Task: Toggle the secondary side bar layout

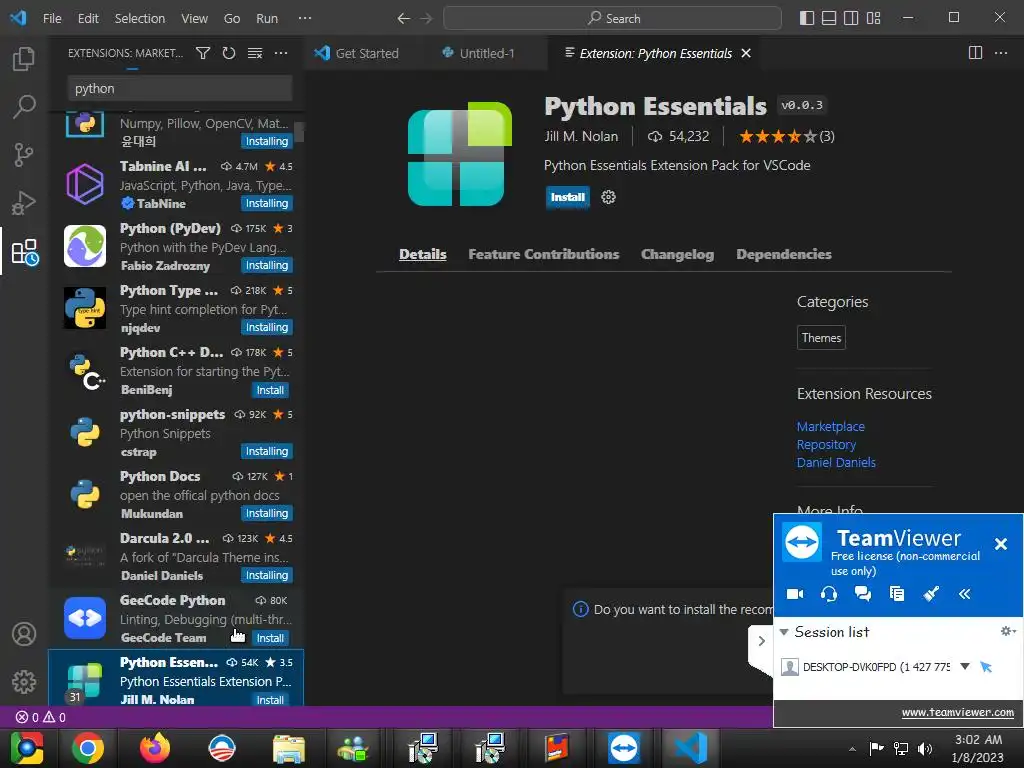Action: (851, 18)
